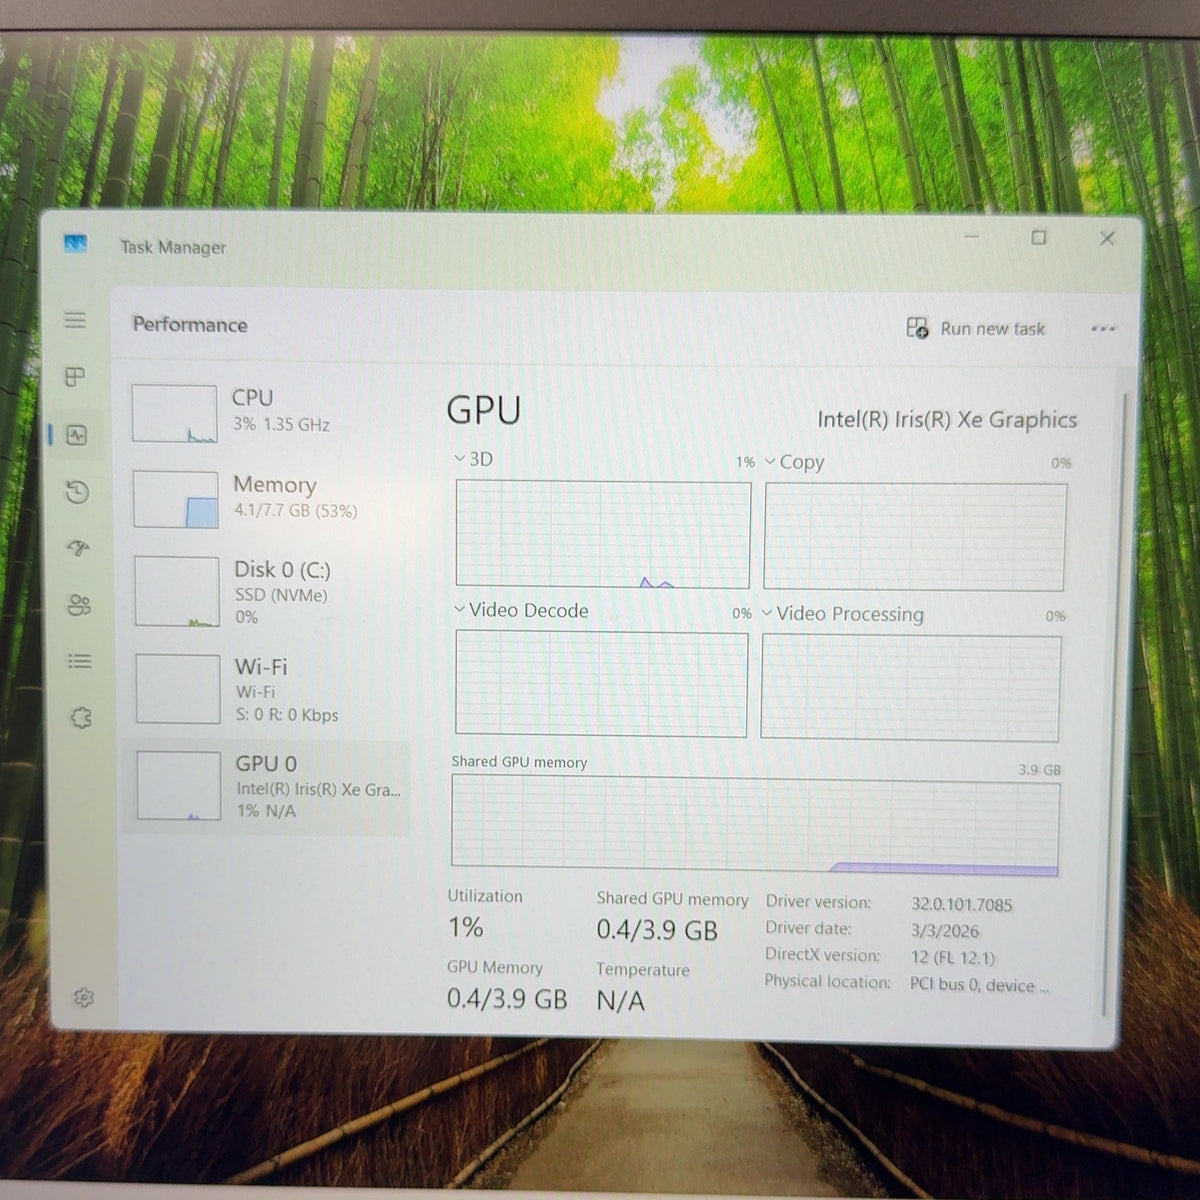Open the App history icon
This screenshot has width=1200, height=1200.
[77, 492]
